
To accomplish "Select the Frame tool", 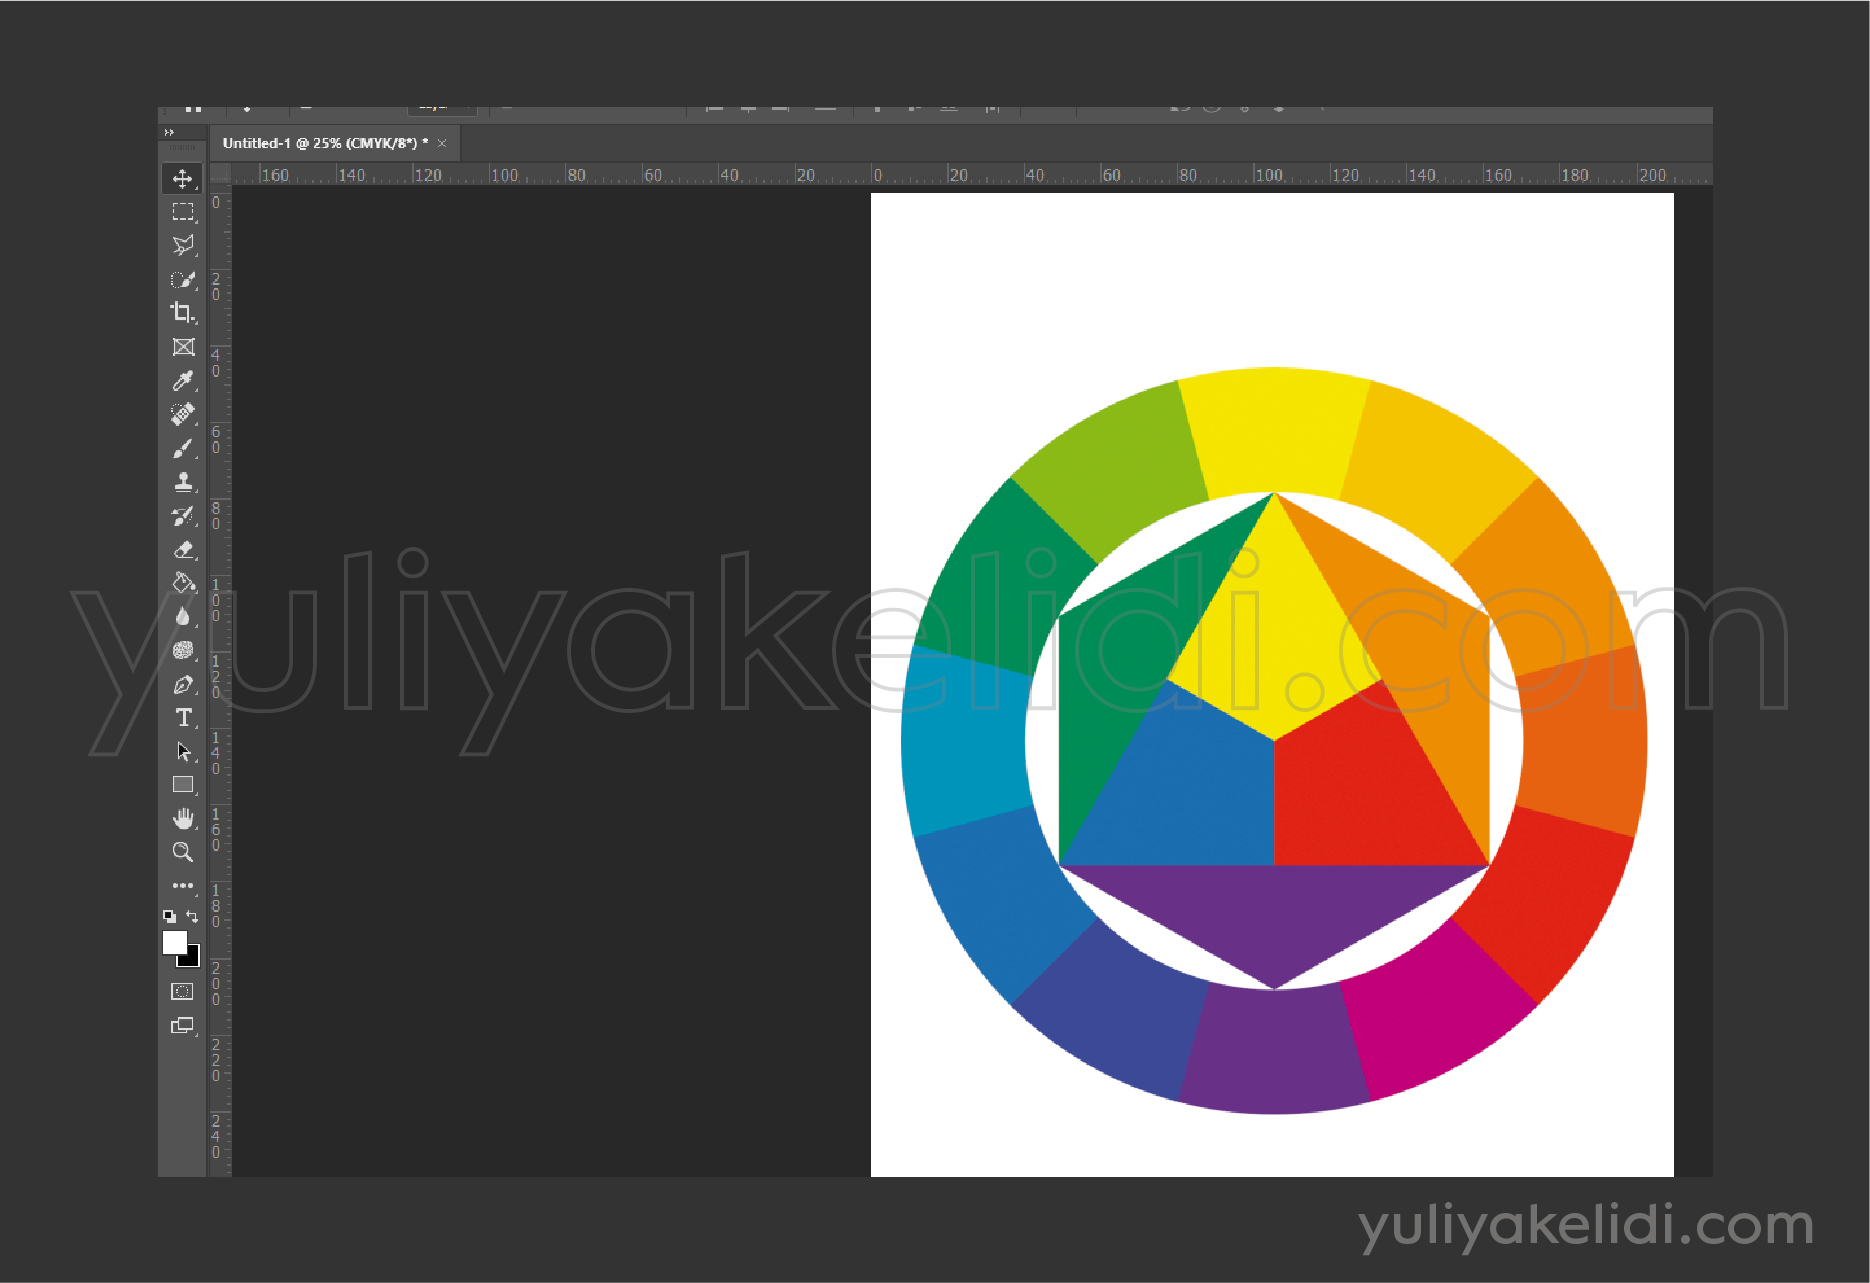I will coord(182,347).
